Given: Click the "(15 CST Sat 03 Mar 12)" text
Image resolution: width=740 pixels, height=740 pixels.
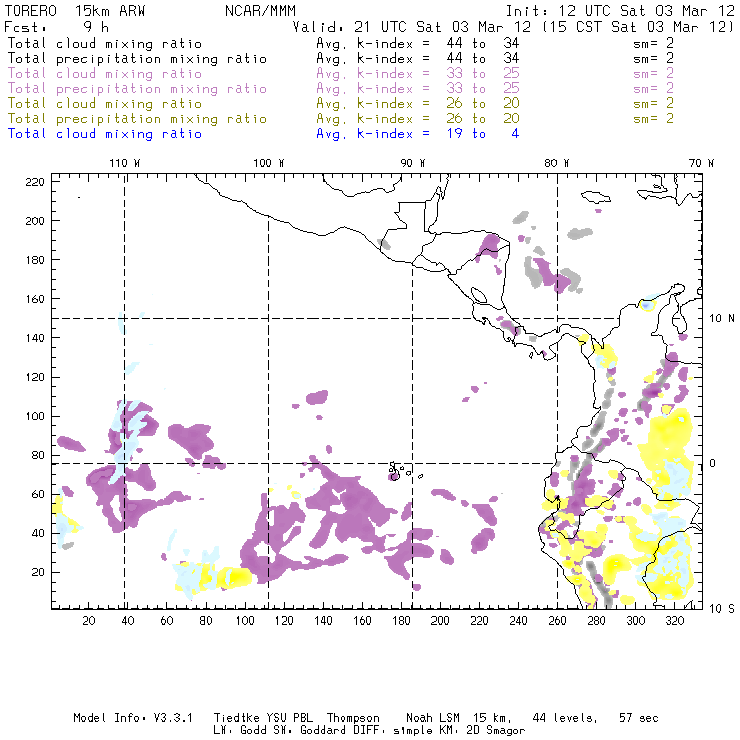Looking at the screenshot, I should 638,27.
